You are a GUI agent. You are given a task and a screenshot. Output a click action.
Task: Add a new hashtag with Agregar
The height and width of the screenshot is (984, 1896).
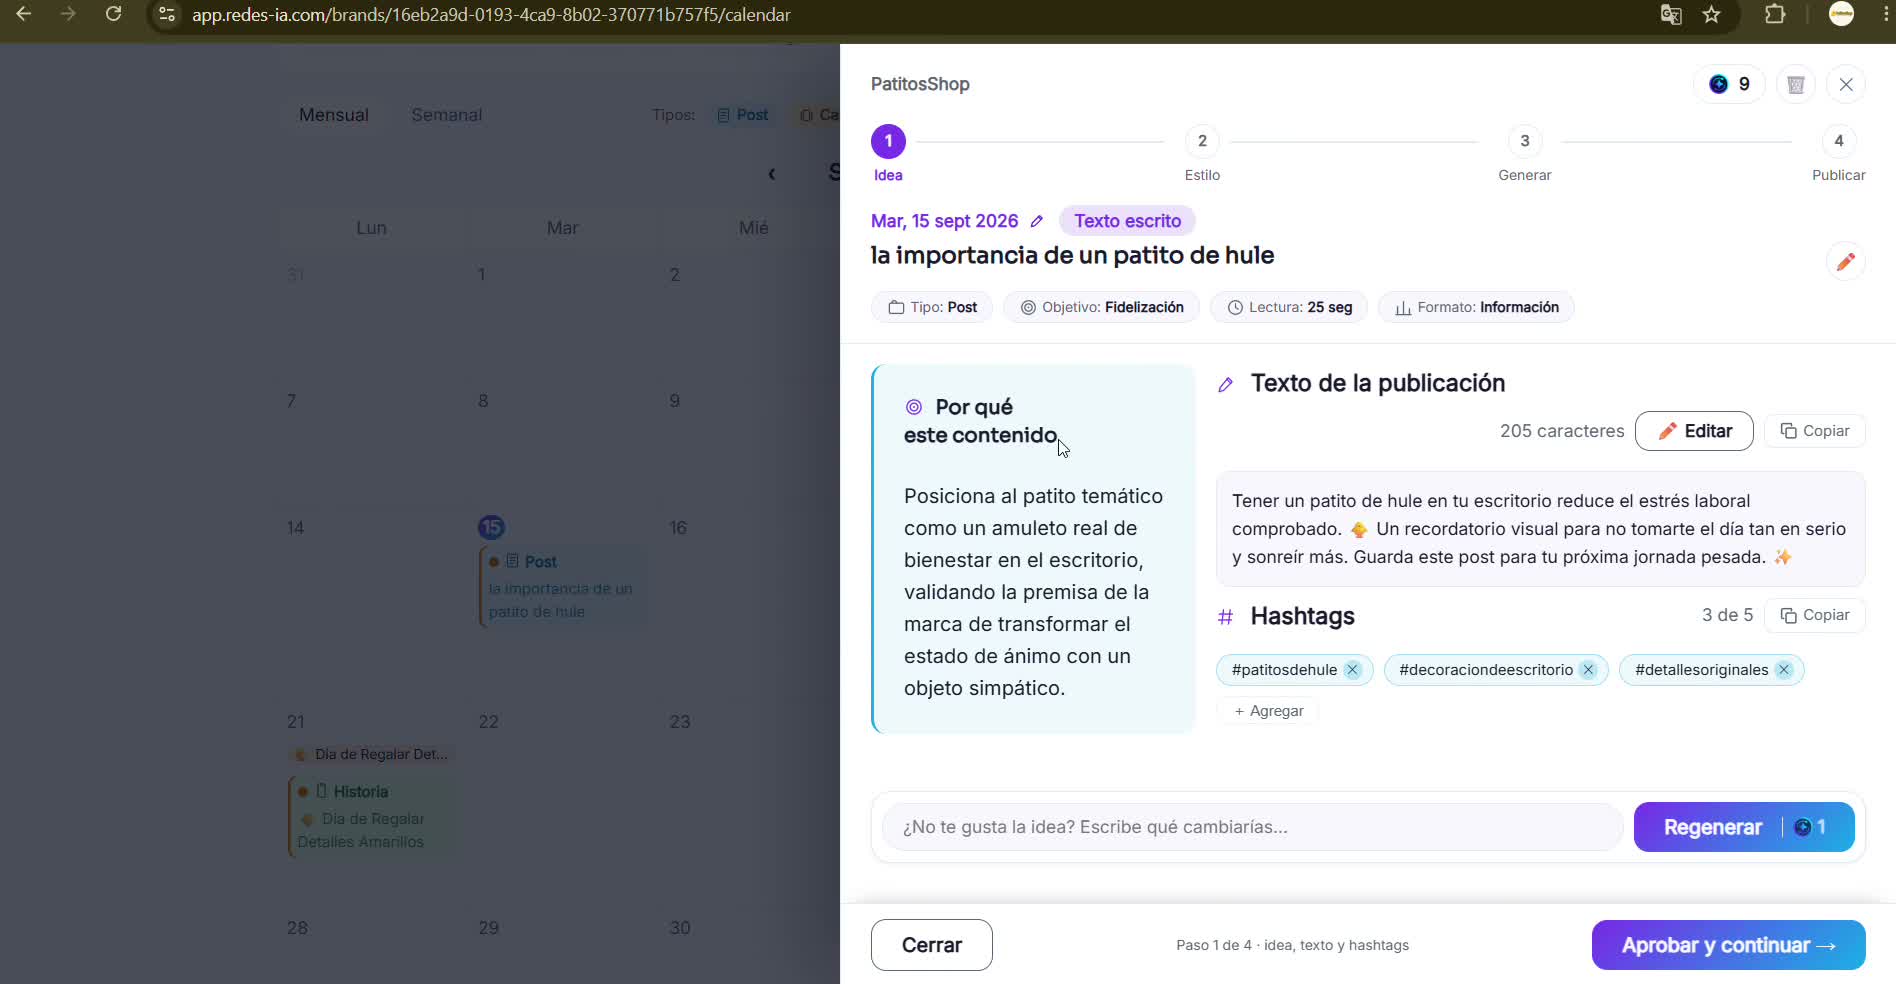(1268, 711)
